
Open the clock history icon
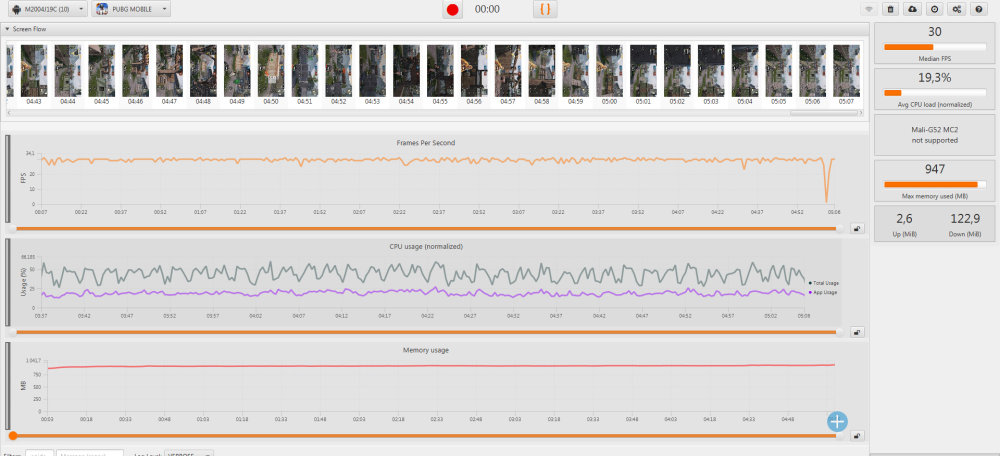click(933, 9)
